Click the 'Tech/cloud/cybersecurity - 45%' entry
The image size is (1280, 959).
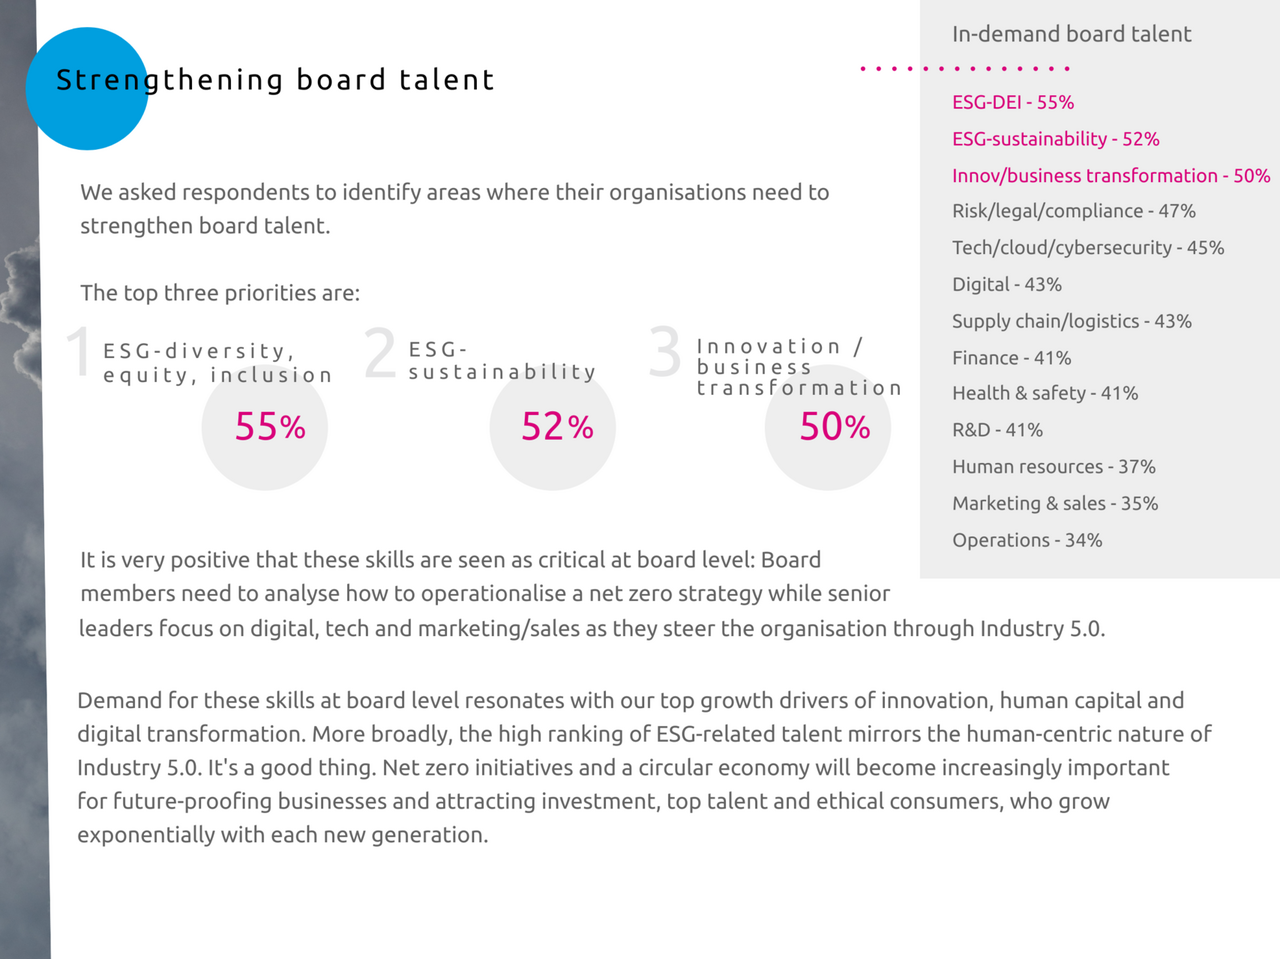[x=1087, y=248]
